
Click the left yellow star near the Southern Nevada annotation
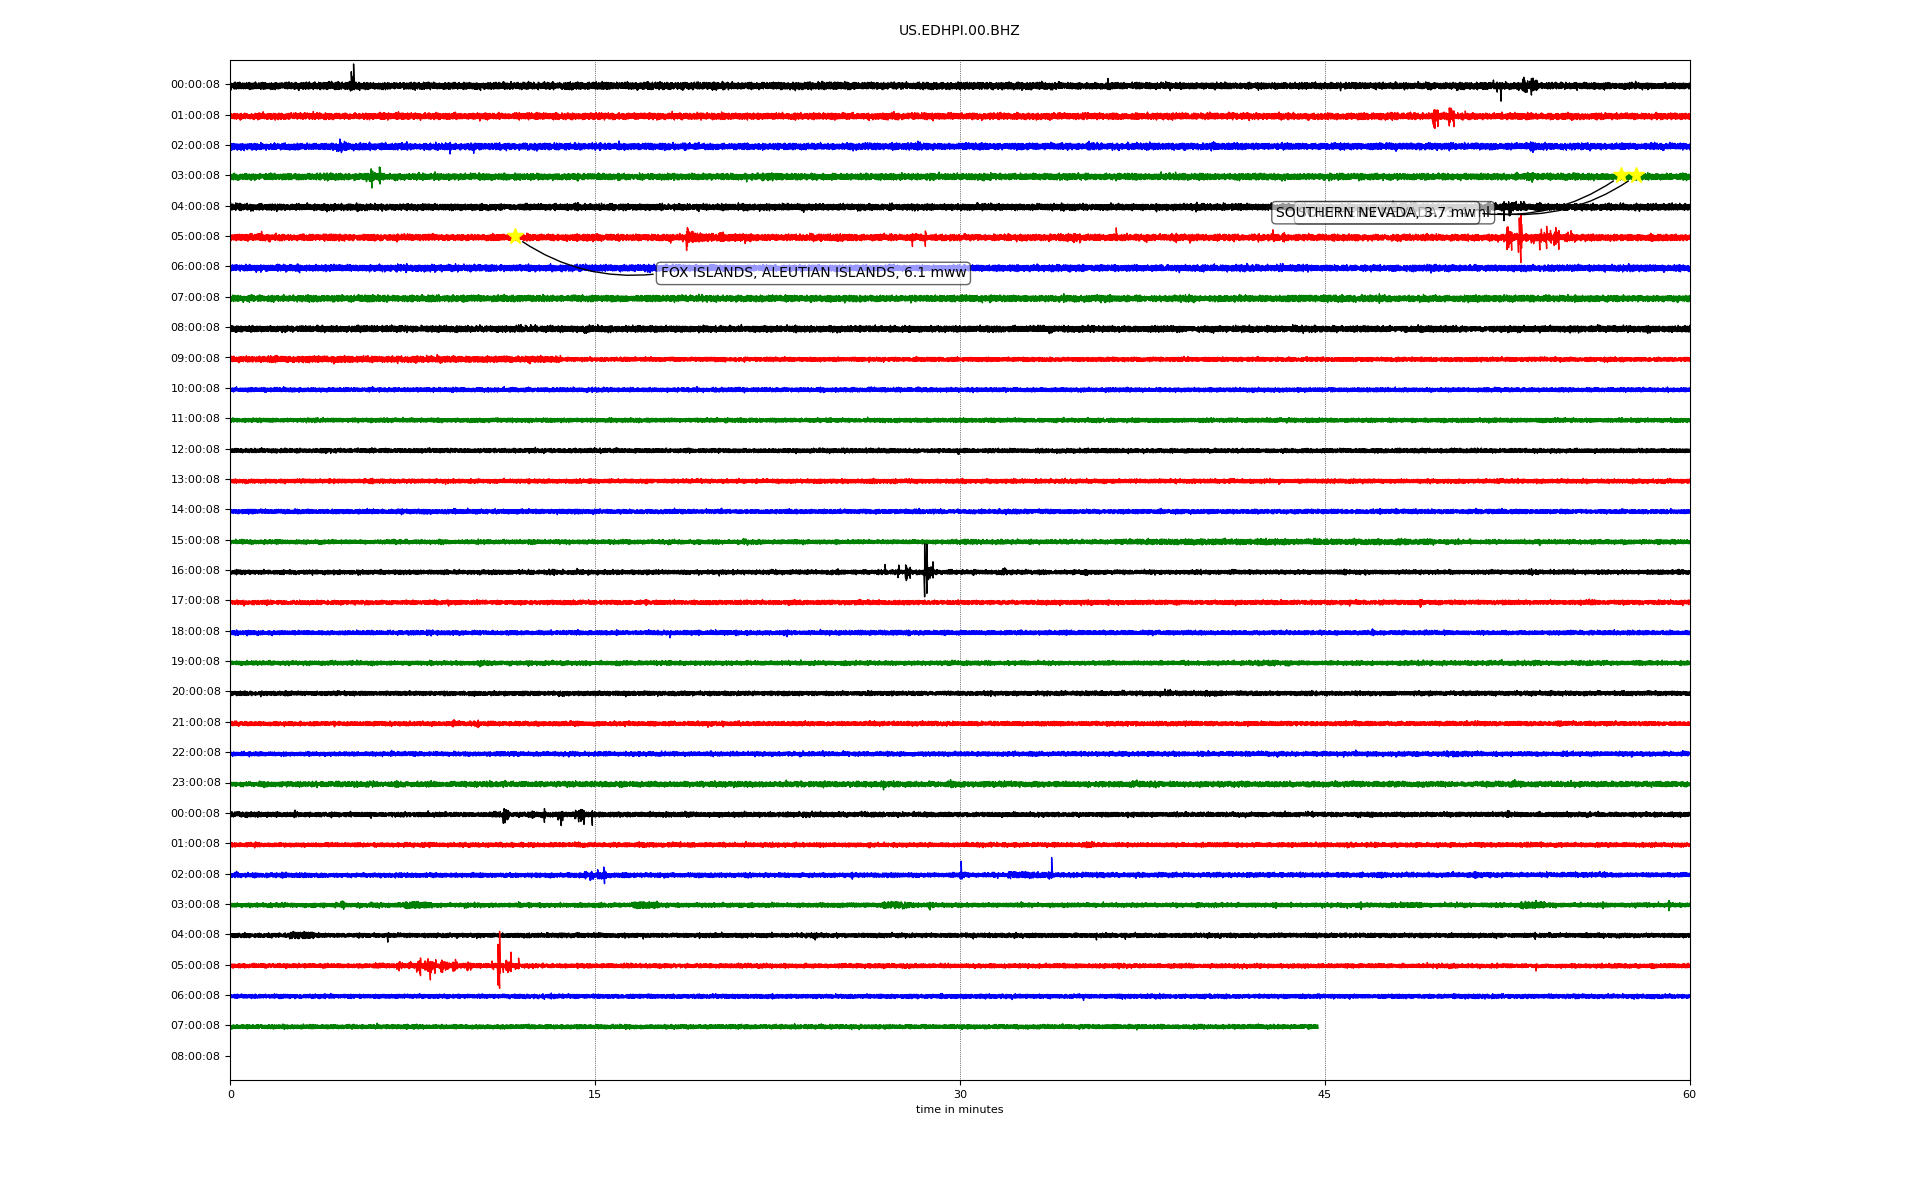click(1621, 175)
